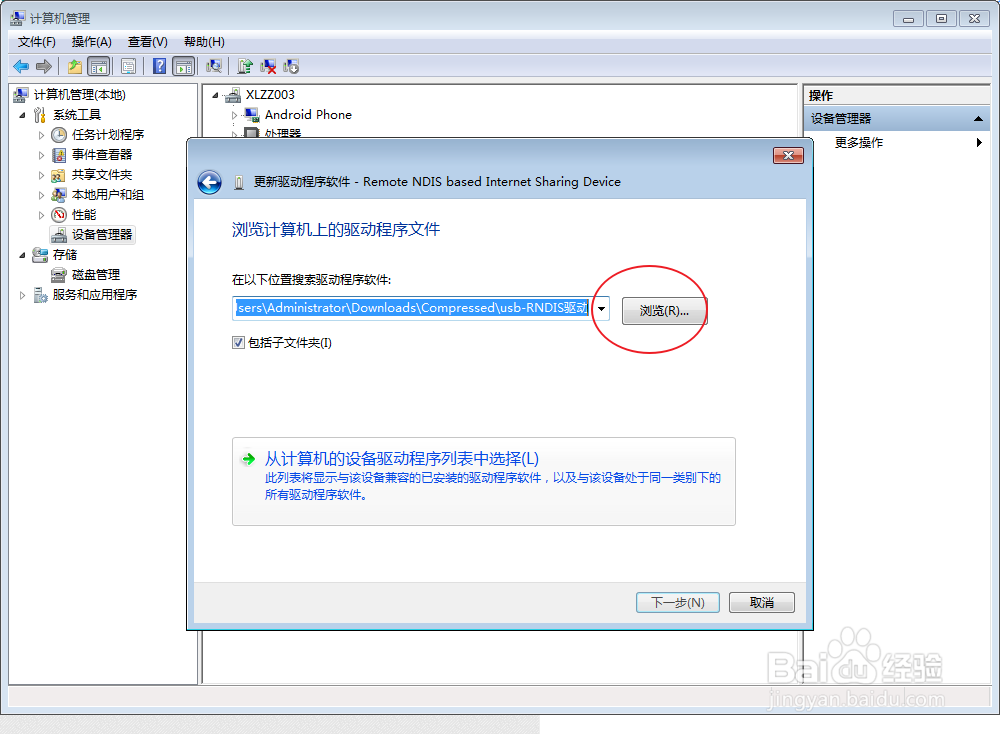
Task: Open the Properties toolbar icon
Action: [x=128, y=66]
